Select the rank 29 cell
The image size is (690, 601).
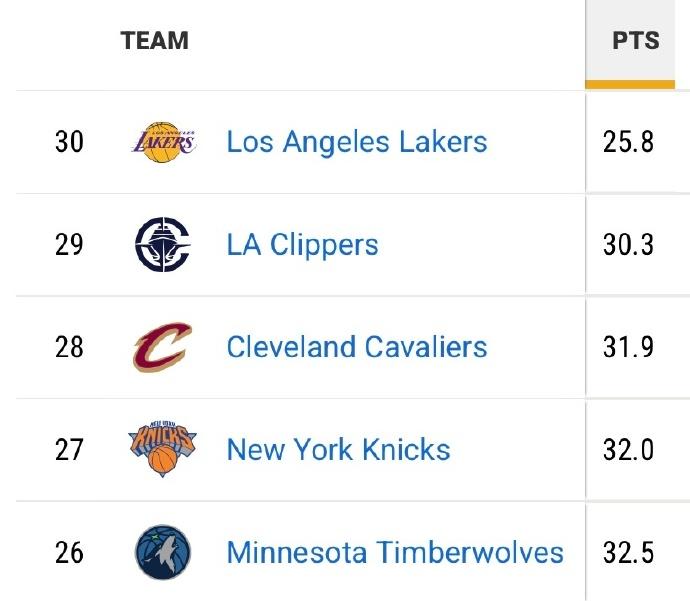click(69, 245)
